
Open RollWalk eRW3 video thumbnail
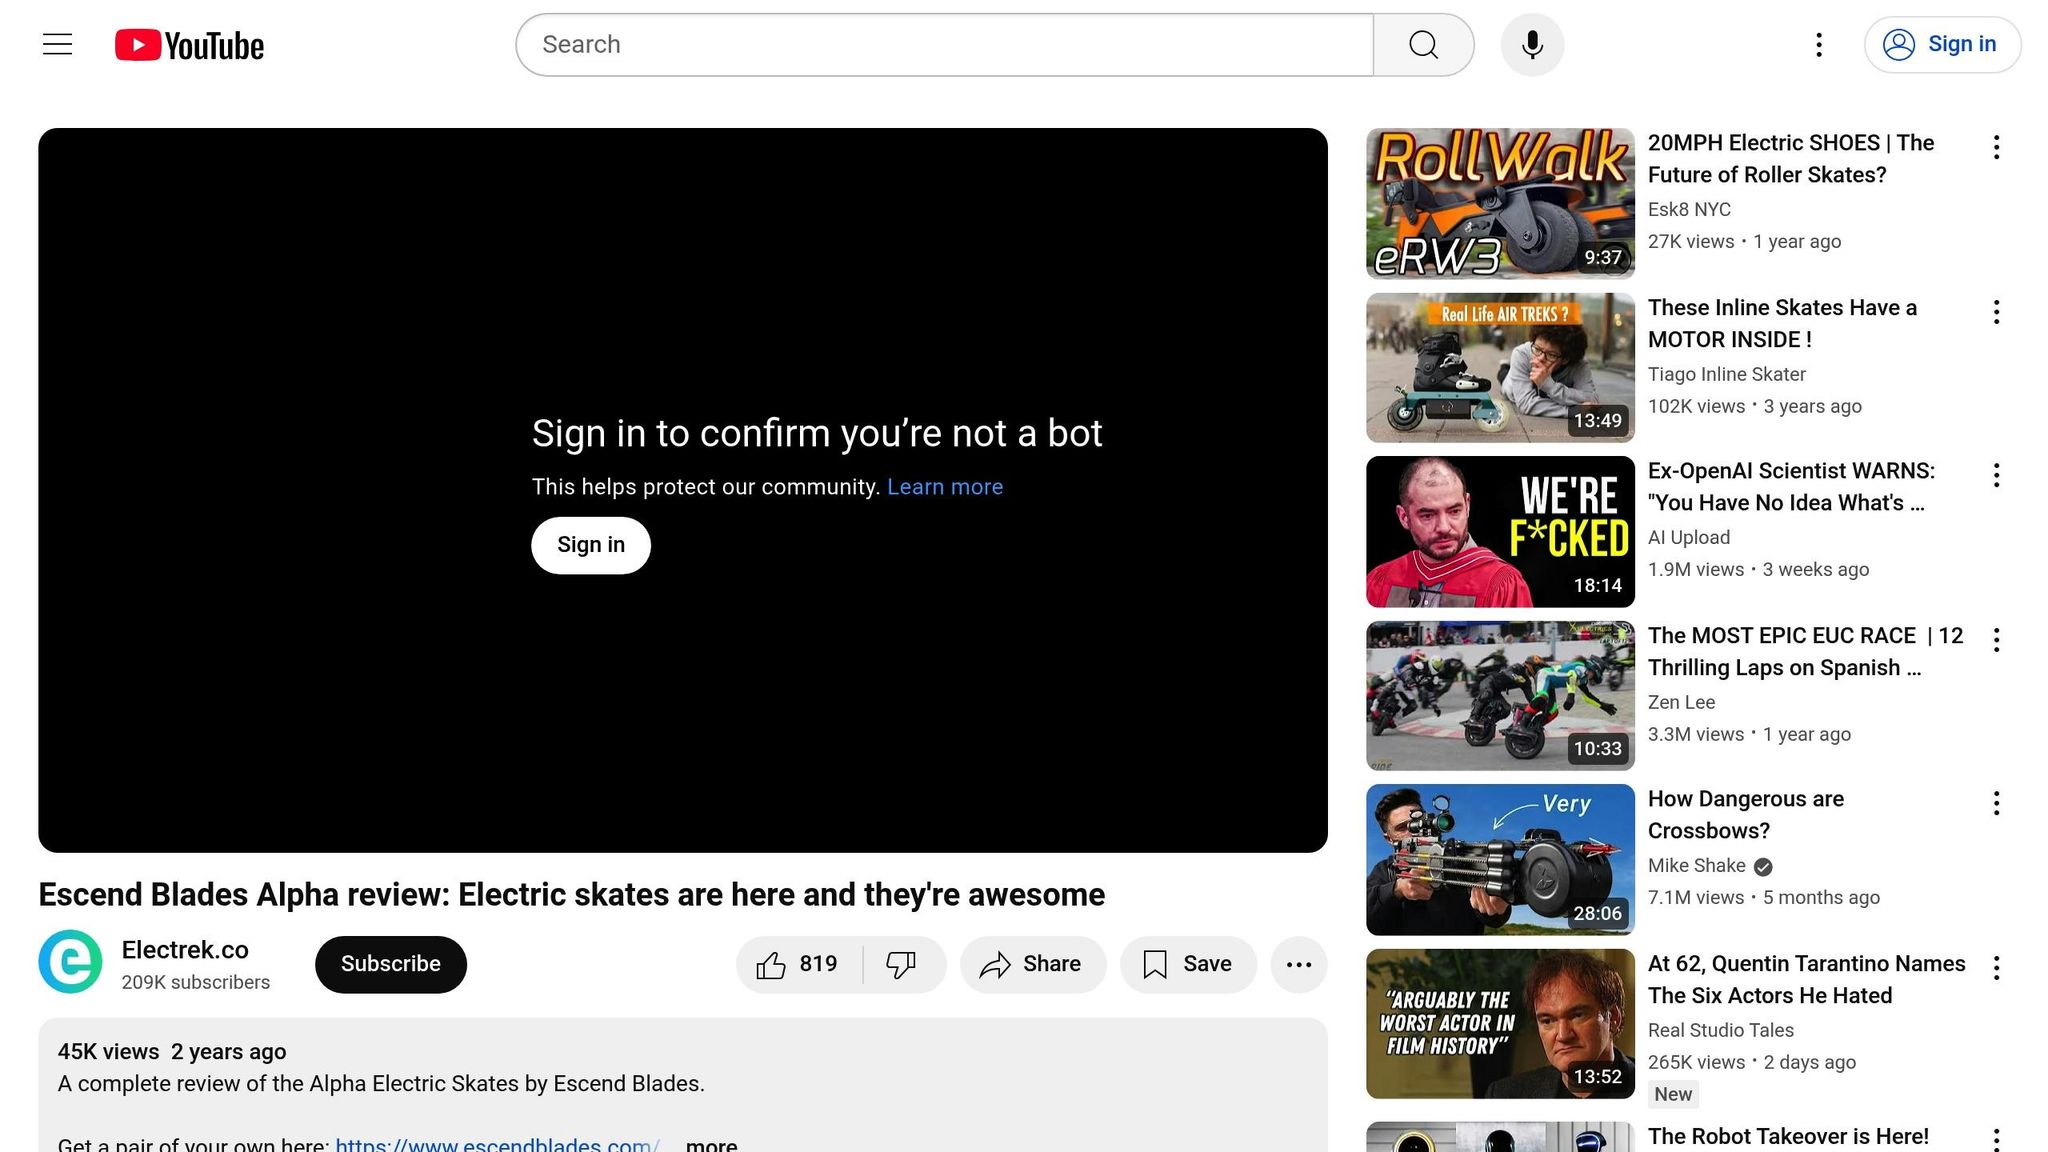coord(1500,203)
